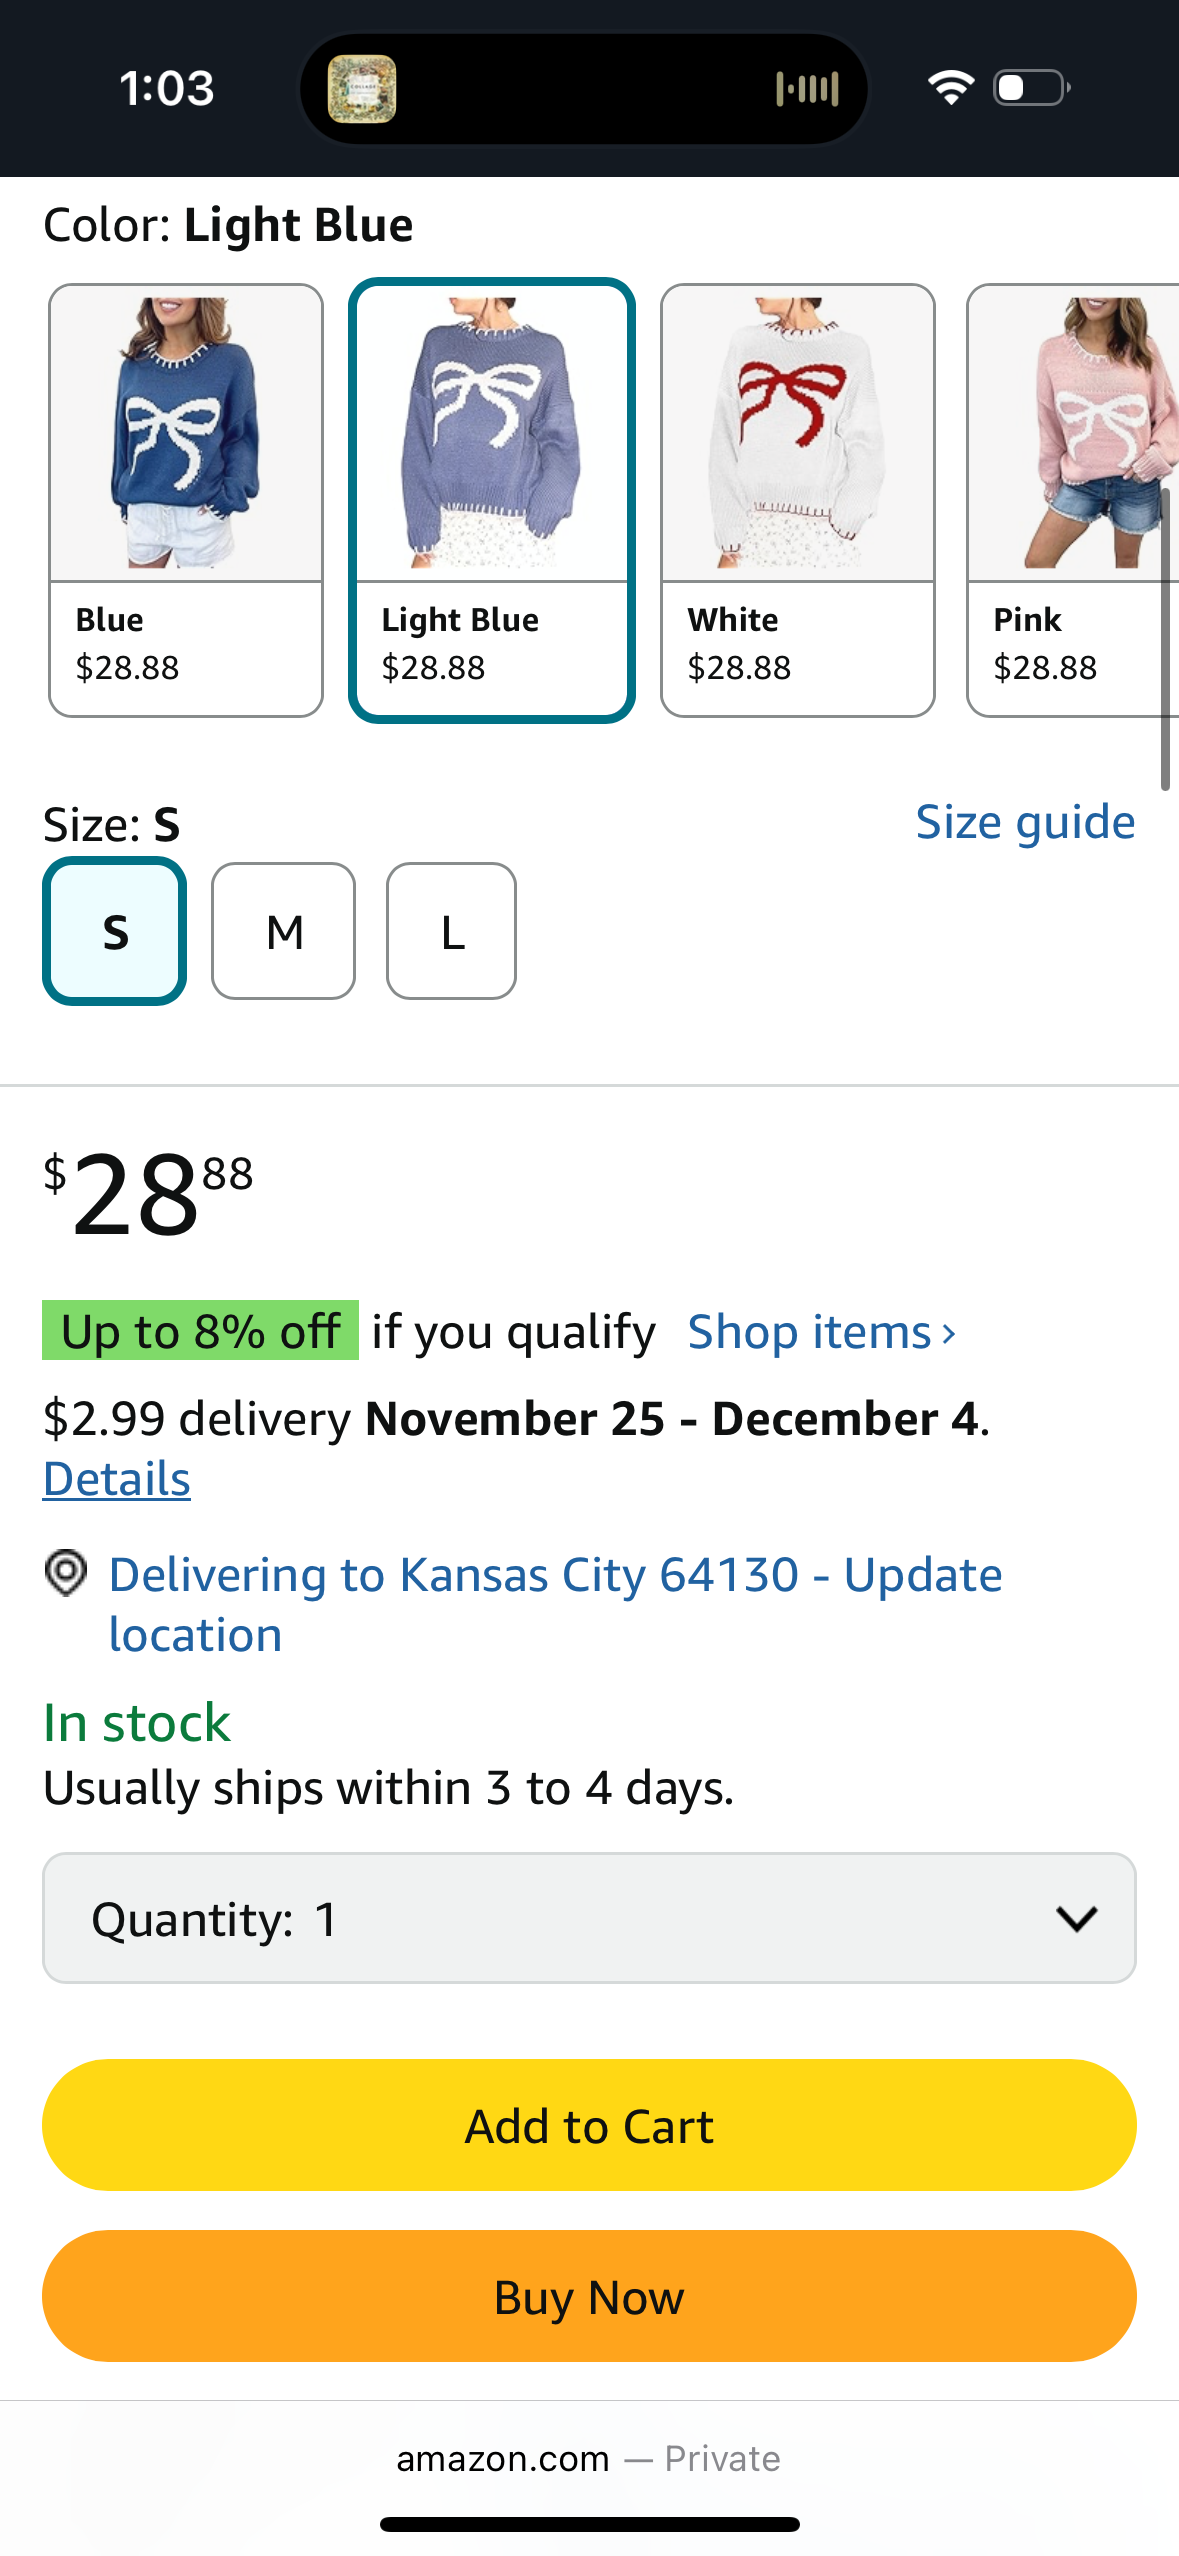Screen dimensions: 1179x2556
Task: Add the sweater to cart
Action: (x=589, y=2125)
